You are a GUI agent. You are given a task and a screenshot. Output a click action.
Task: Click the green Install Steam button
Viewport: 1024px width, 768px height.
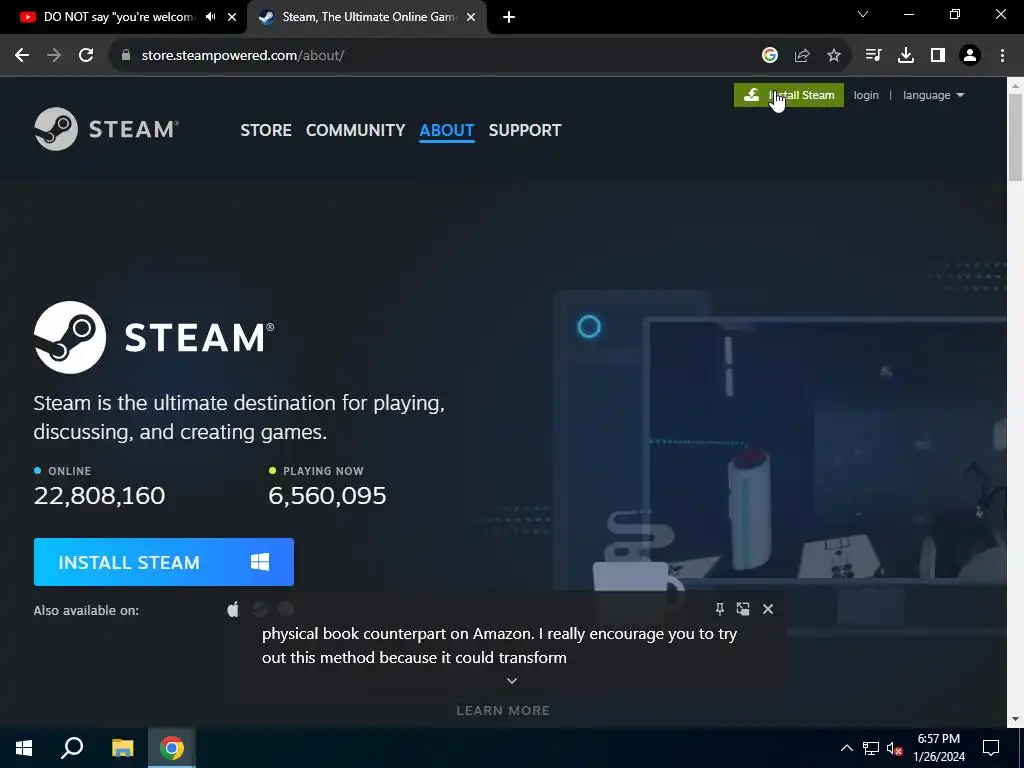[789, 95]
